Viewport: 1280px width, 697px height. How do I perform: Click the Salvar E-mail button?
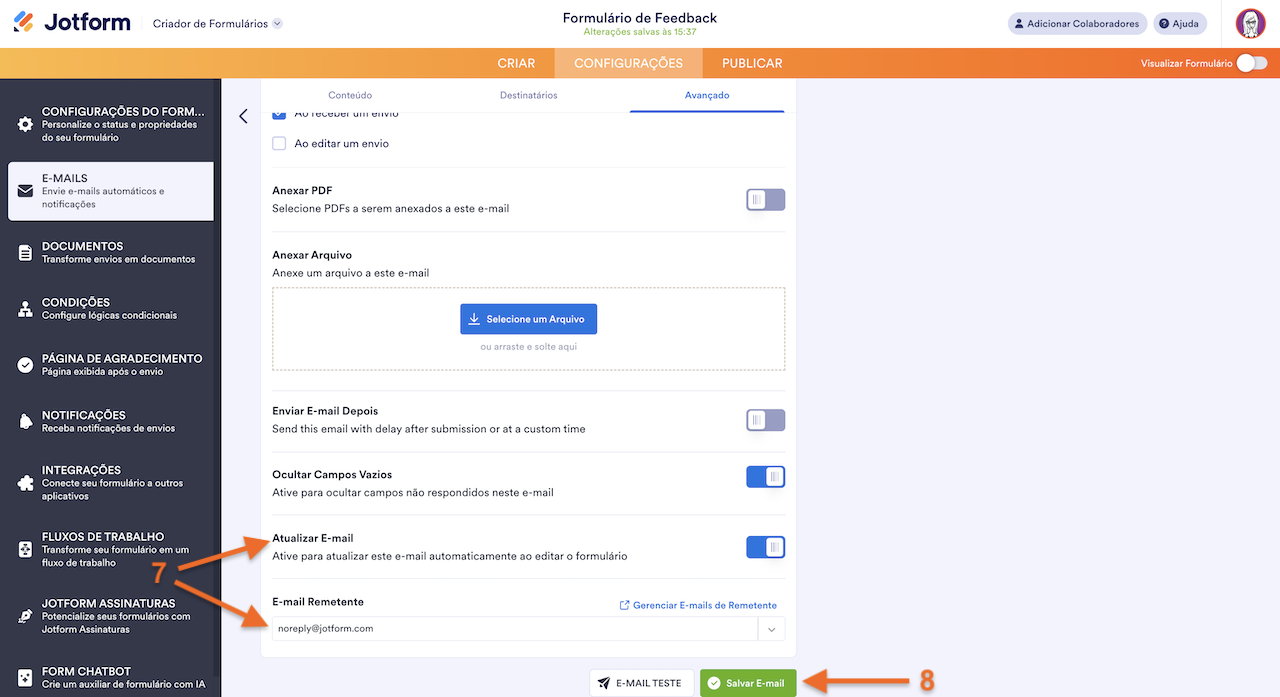coord(748,683)
